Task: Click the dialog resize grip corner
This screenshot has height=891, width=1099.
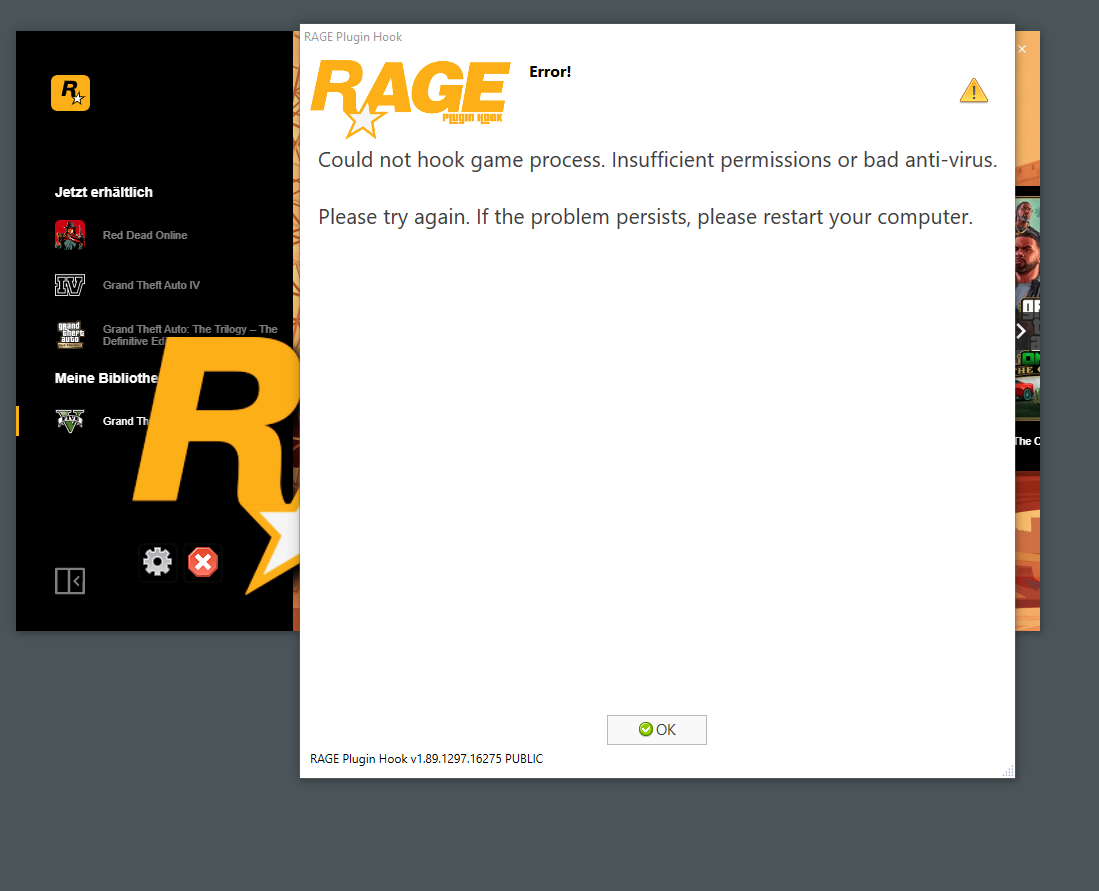Action: pyautogui.click(x=1008, y=771)
